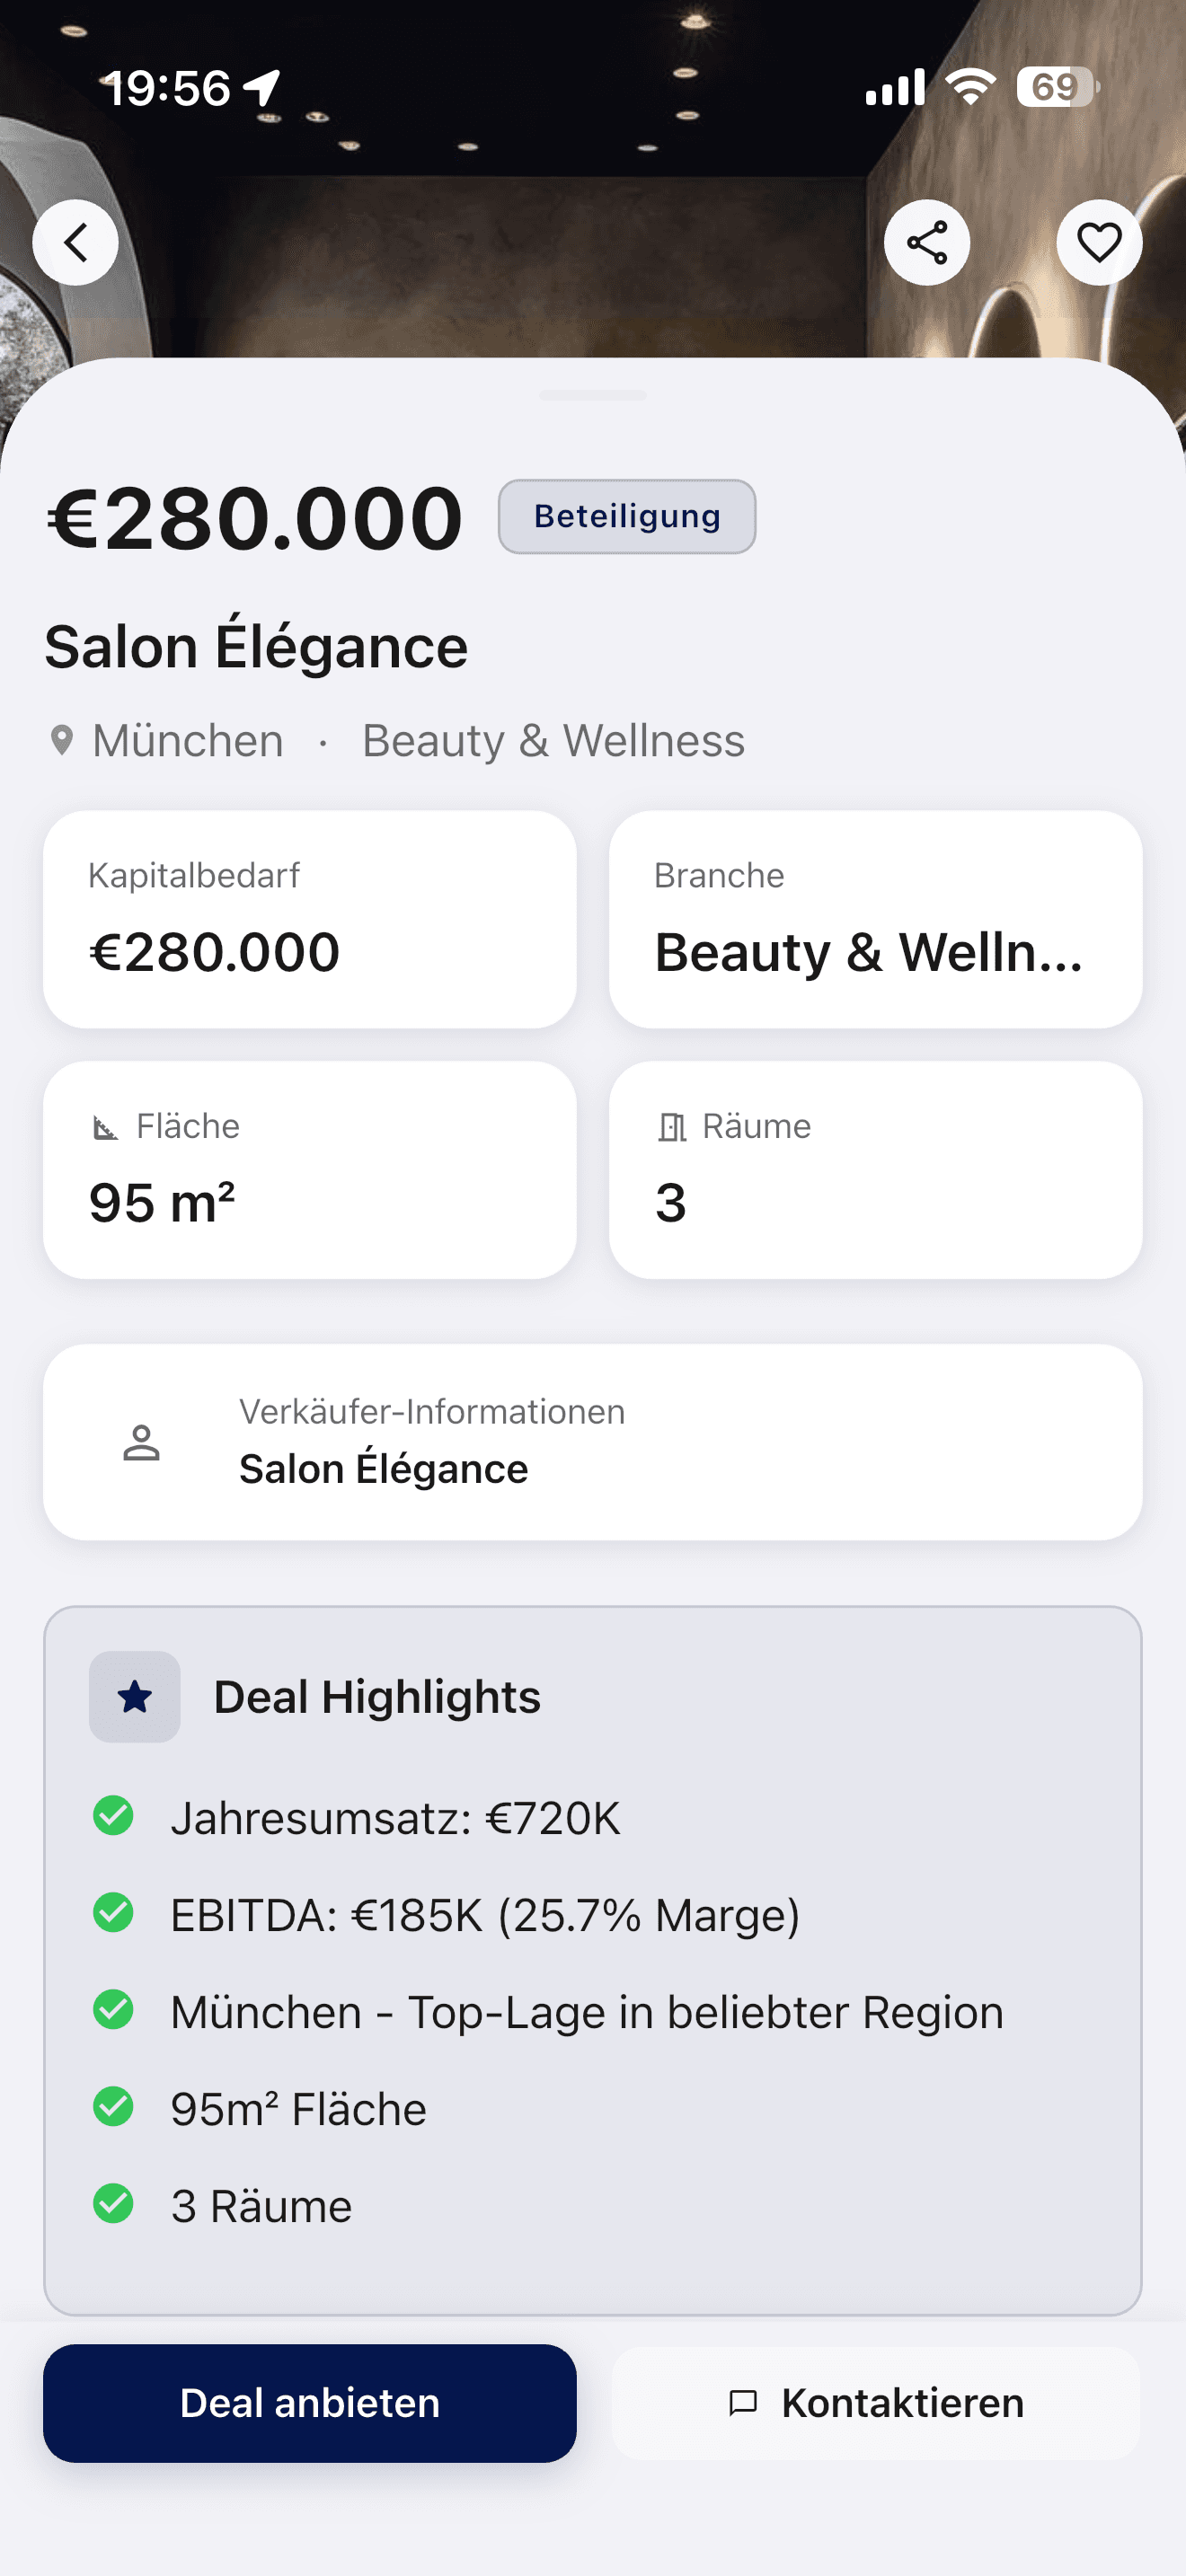The width and height of the screenshot is (1186, 2576).
Task: Open the Kapitalbedarf card
Action: [309, 919]
